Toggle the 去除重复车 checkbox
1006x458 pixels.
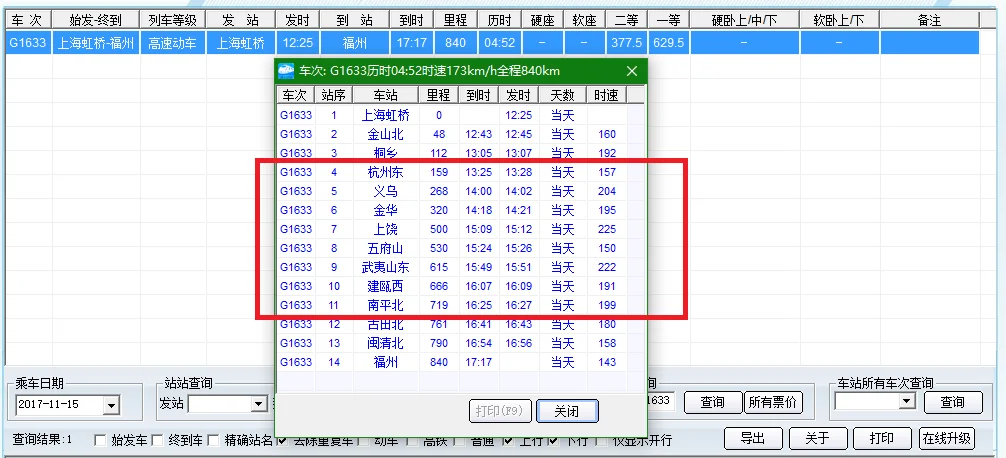coord(282,440)
